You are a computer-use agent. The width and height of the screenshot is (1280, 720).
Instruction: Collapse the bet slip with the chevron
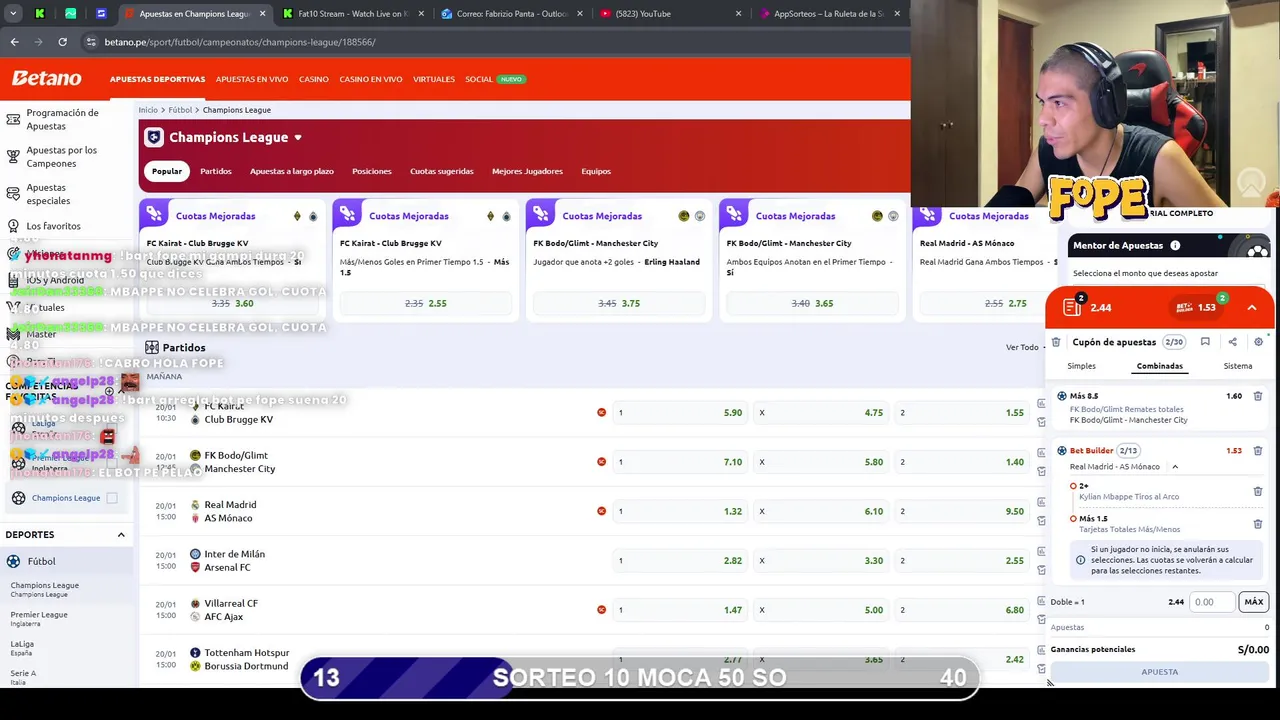tap(1251, 308)
